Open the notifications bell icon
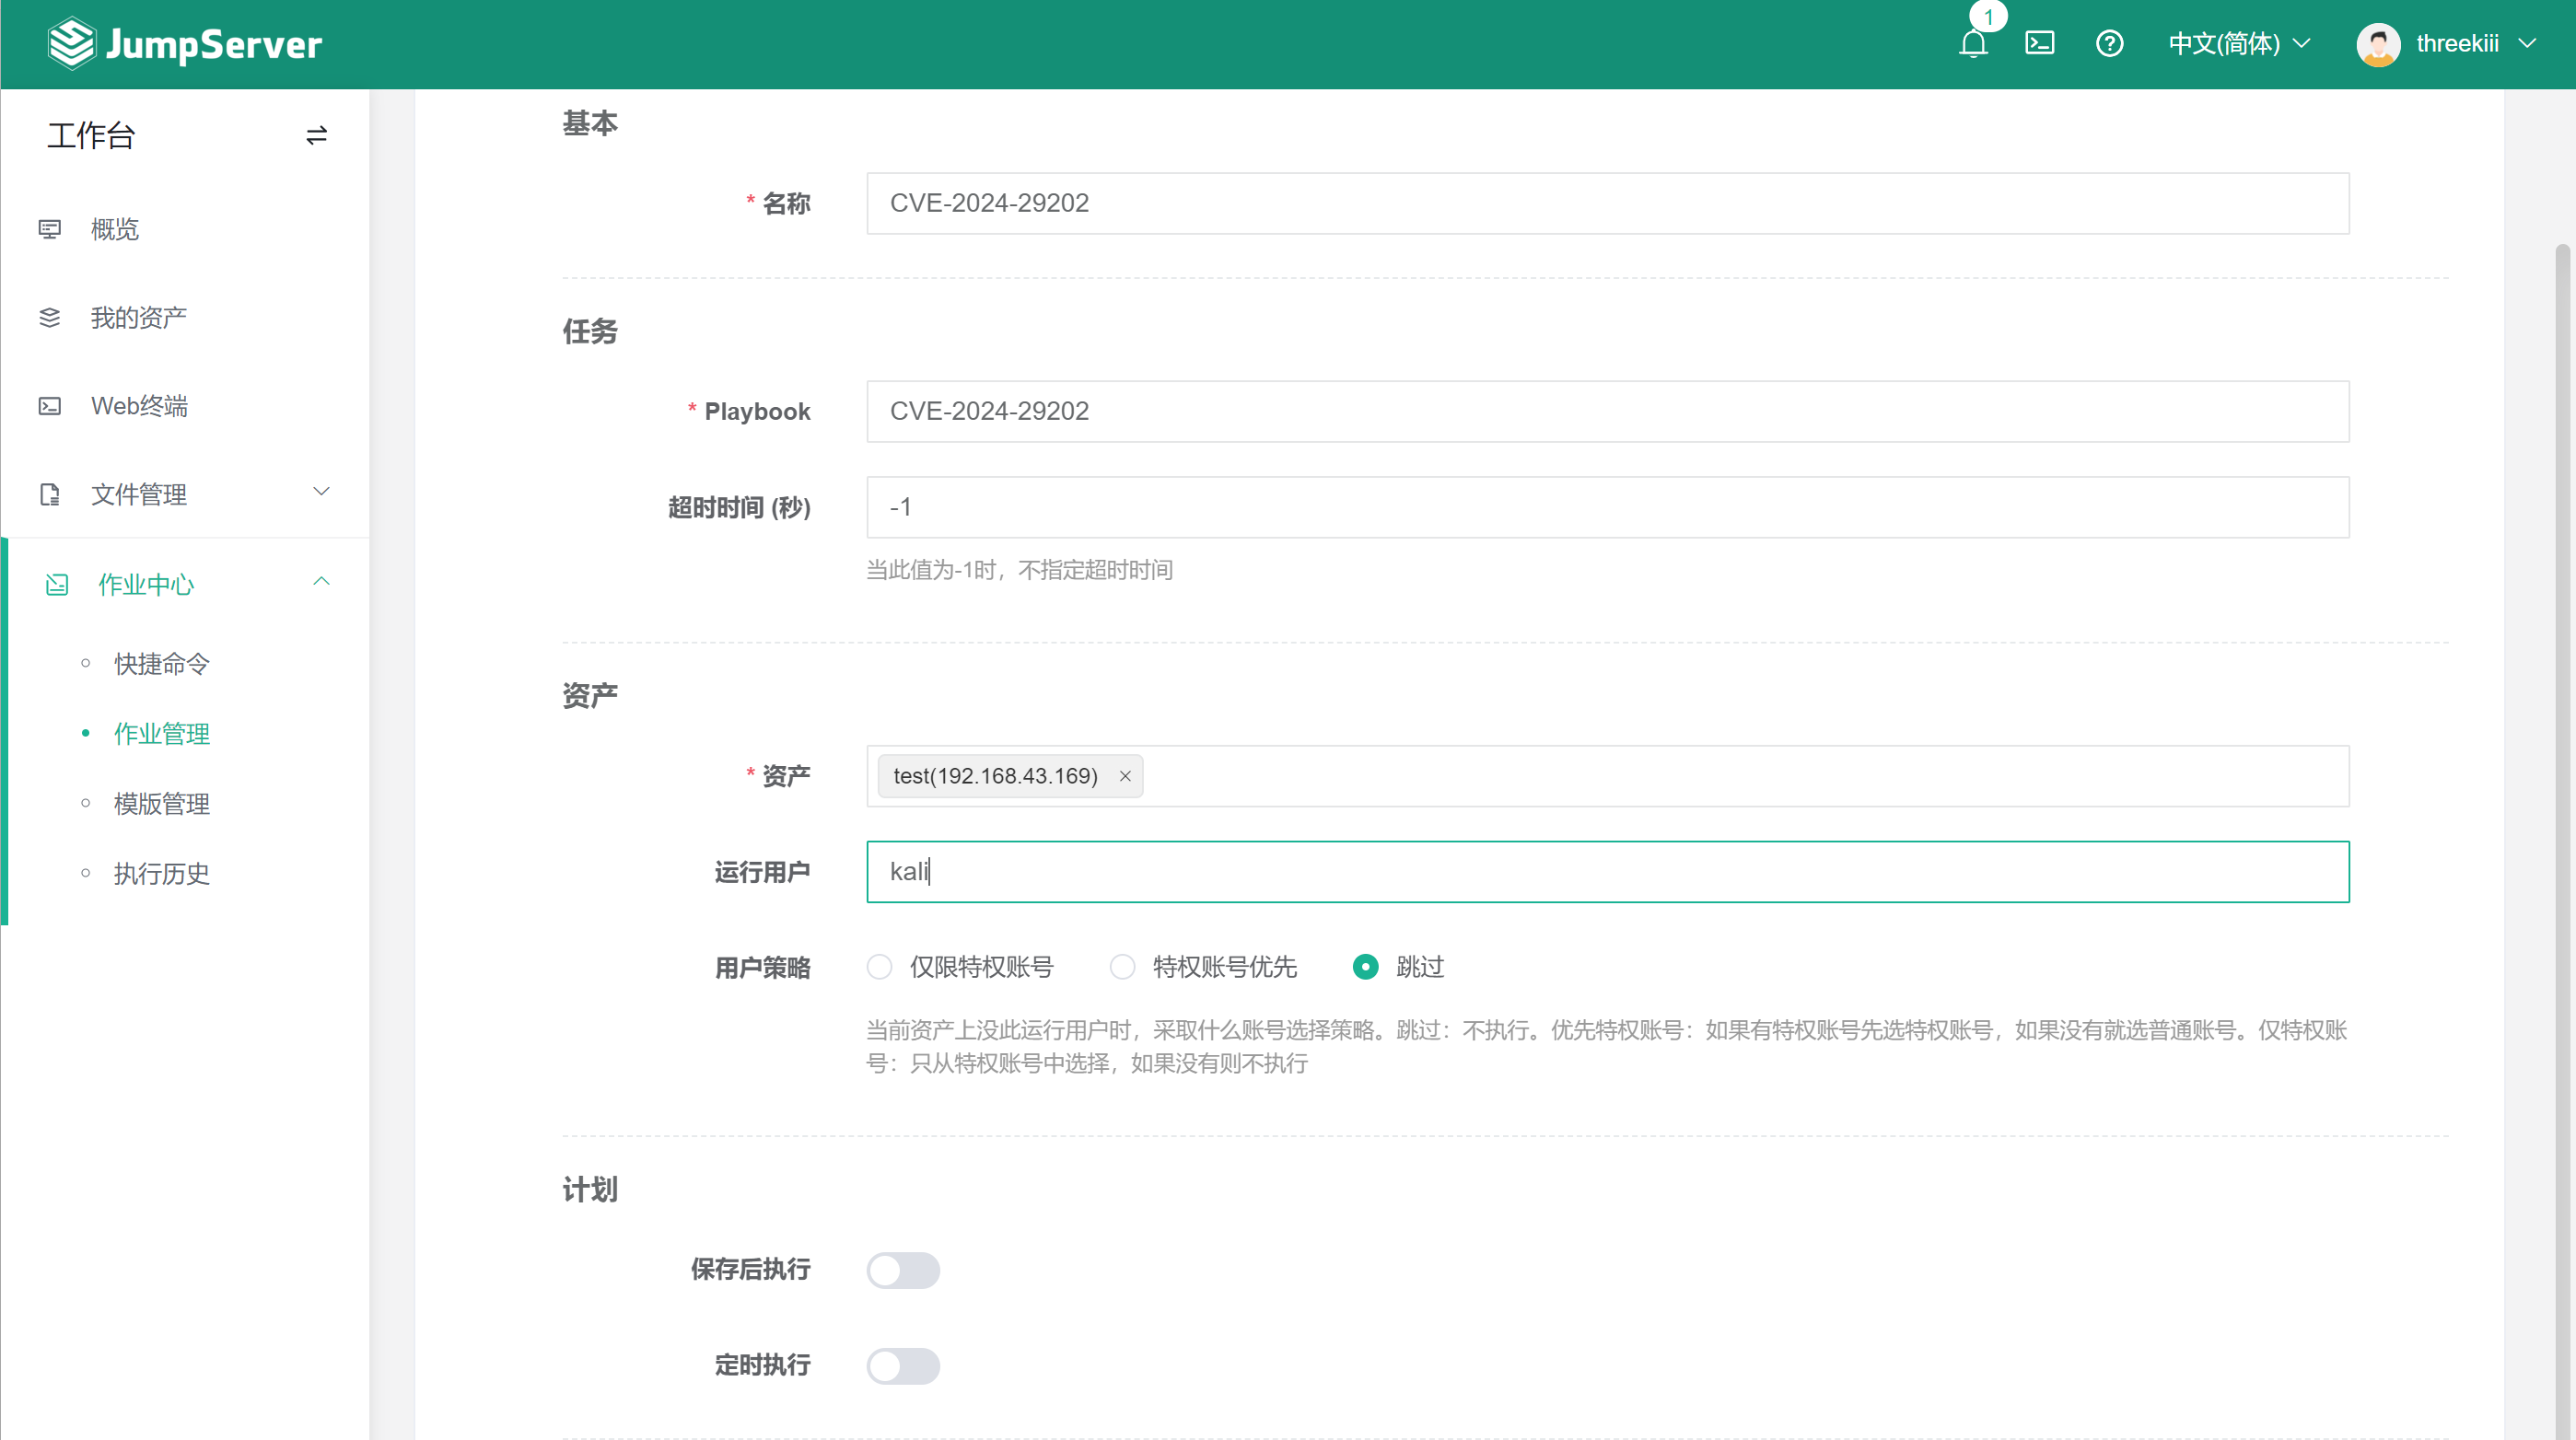2576x1440 pixels. [1973, 44]
